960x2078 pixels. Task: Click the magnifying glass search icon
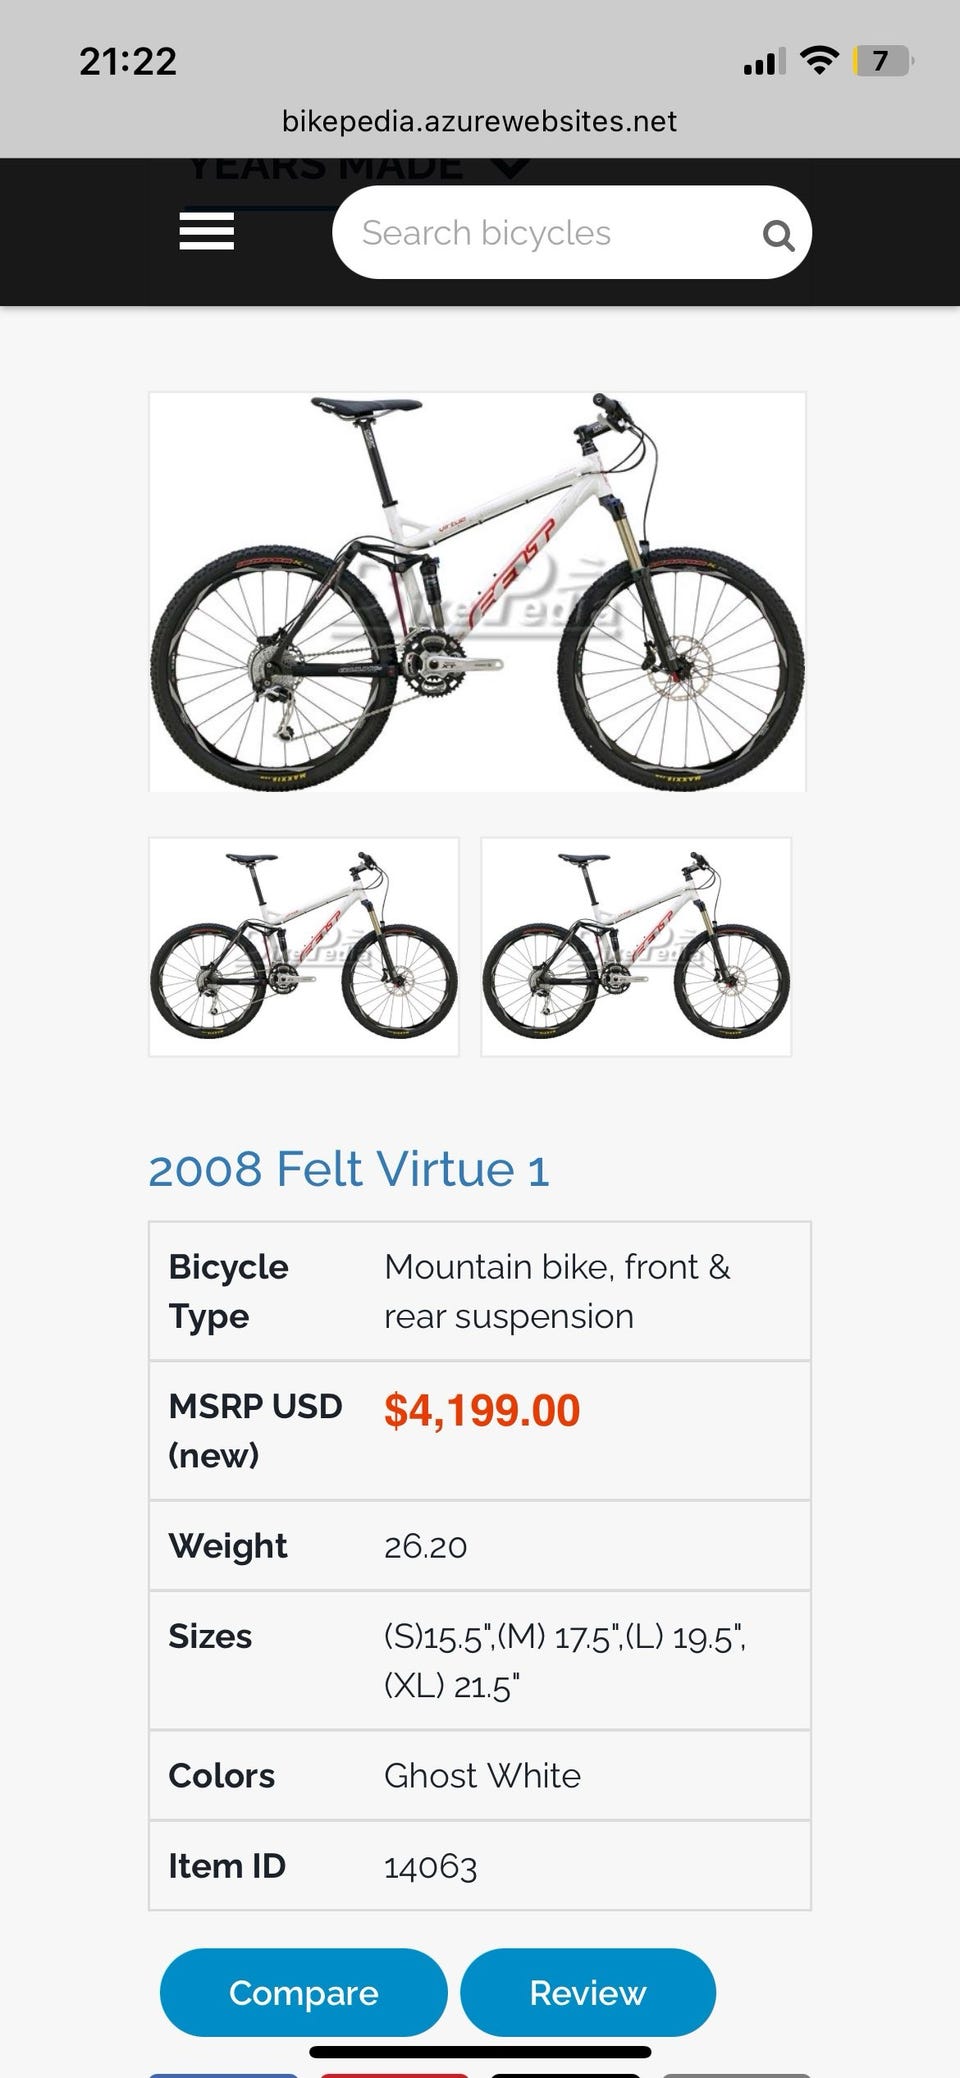pyautogui.click(x=778, y=236)
